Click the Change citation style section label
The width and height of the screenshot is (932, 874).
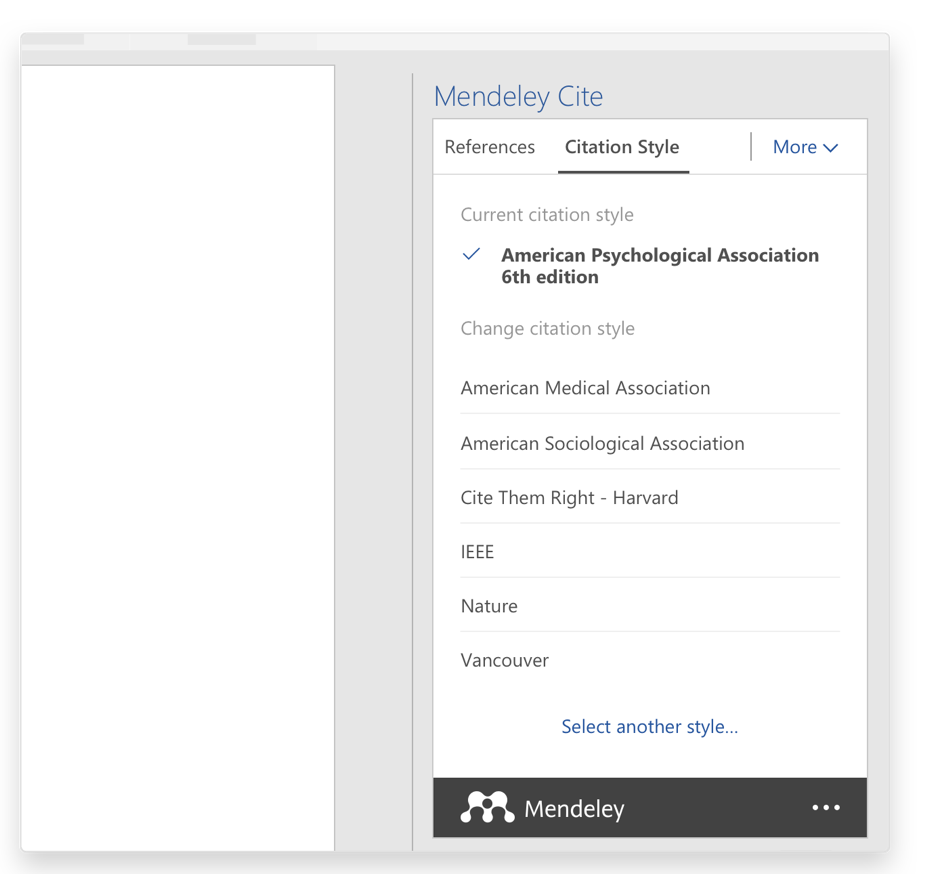click(548, 328)
